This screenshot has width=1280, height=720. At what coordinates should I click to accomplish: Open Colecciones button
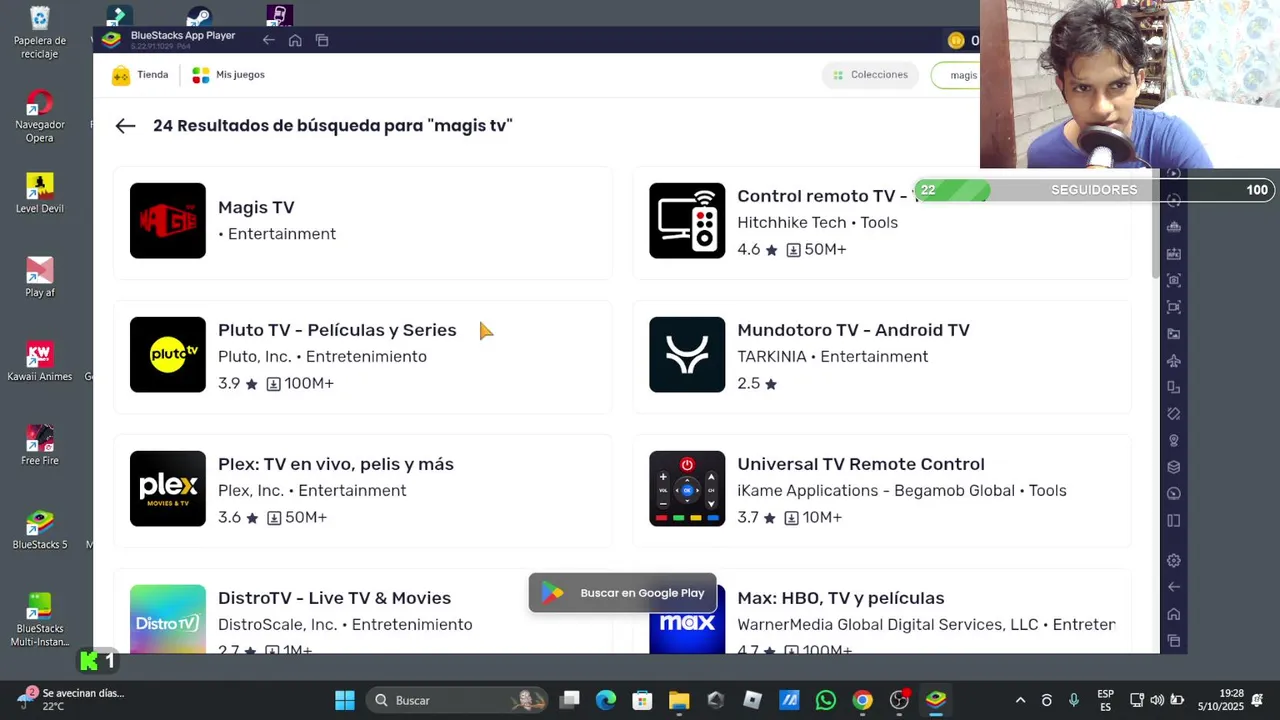(x=870, y=75)
